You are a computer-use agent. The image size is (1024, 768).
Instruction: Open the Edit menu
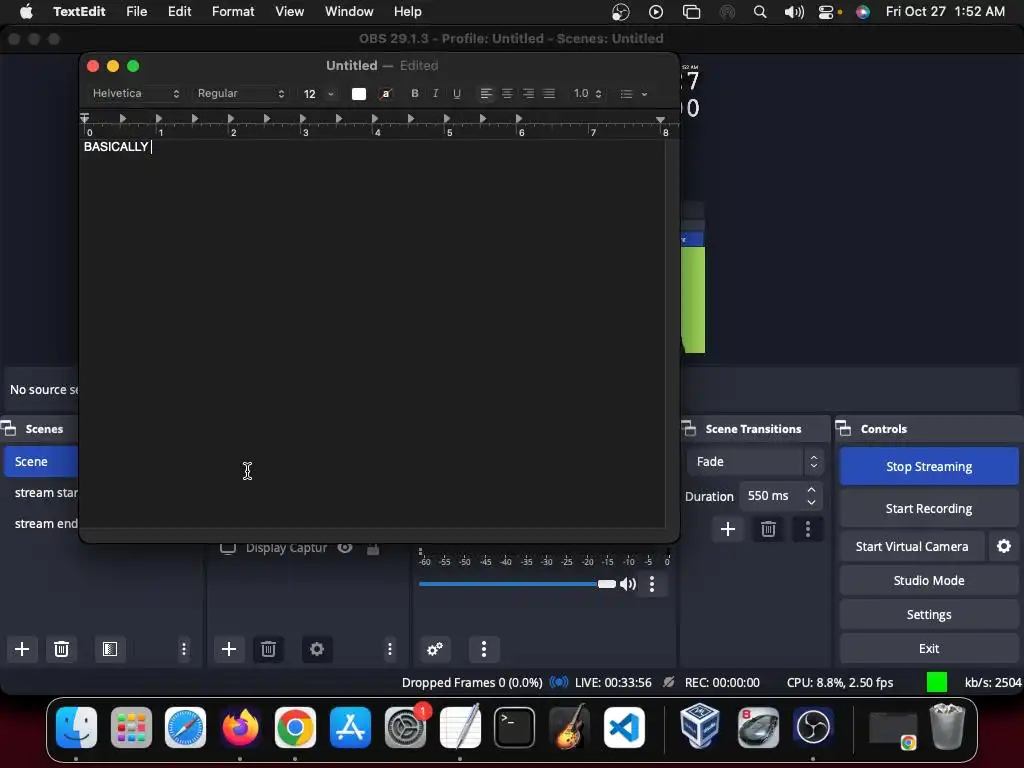[179, 11]
